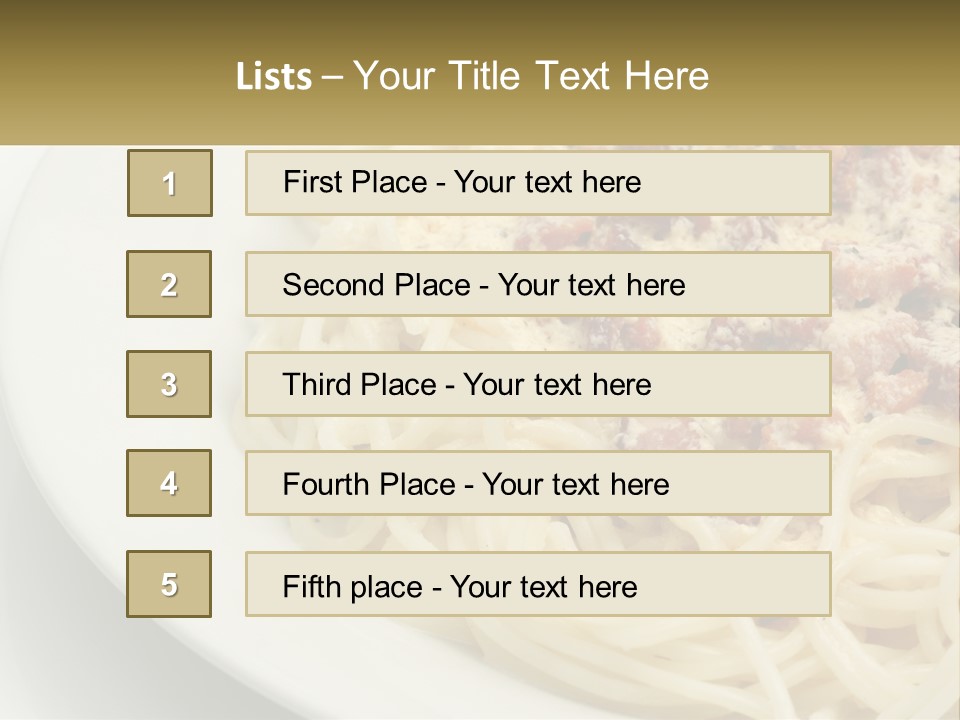Screen dimensions: 960x720
Task: Click the words Your Title Text Here
Action: (x=531, y=76)
